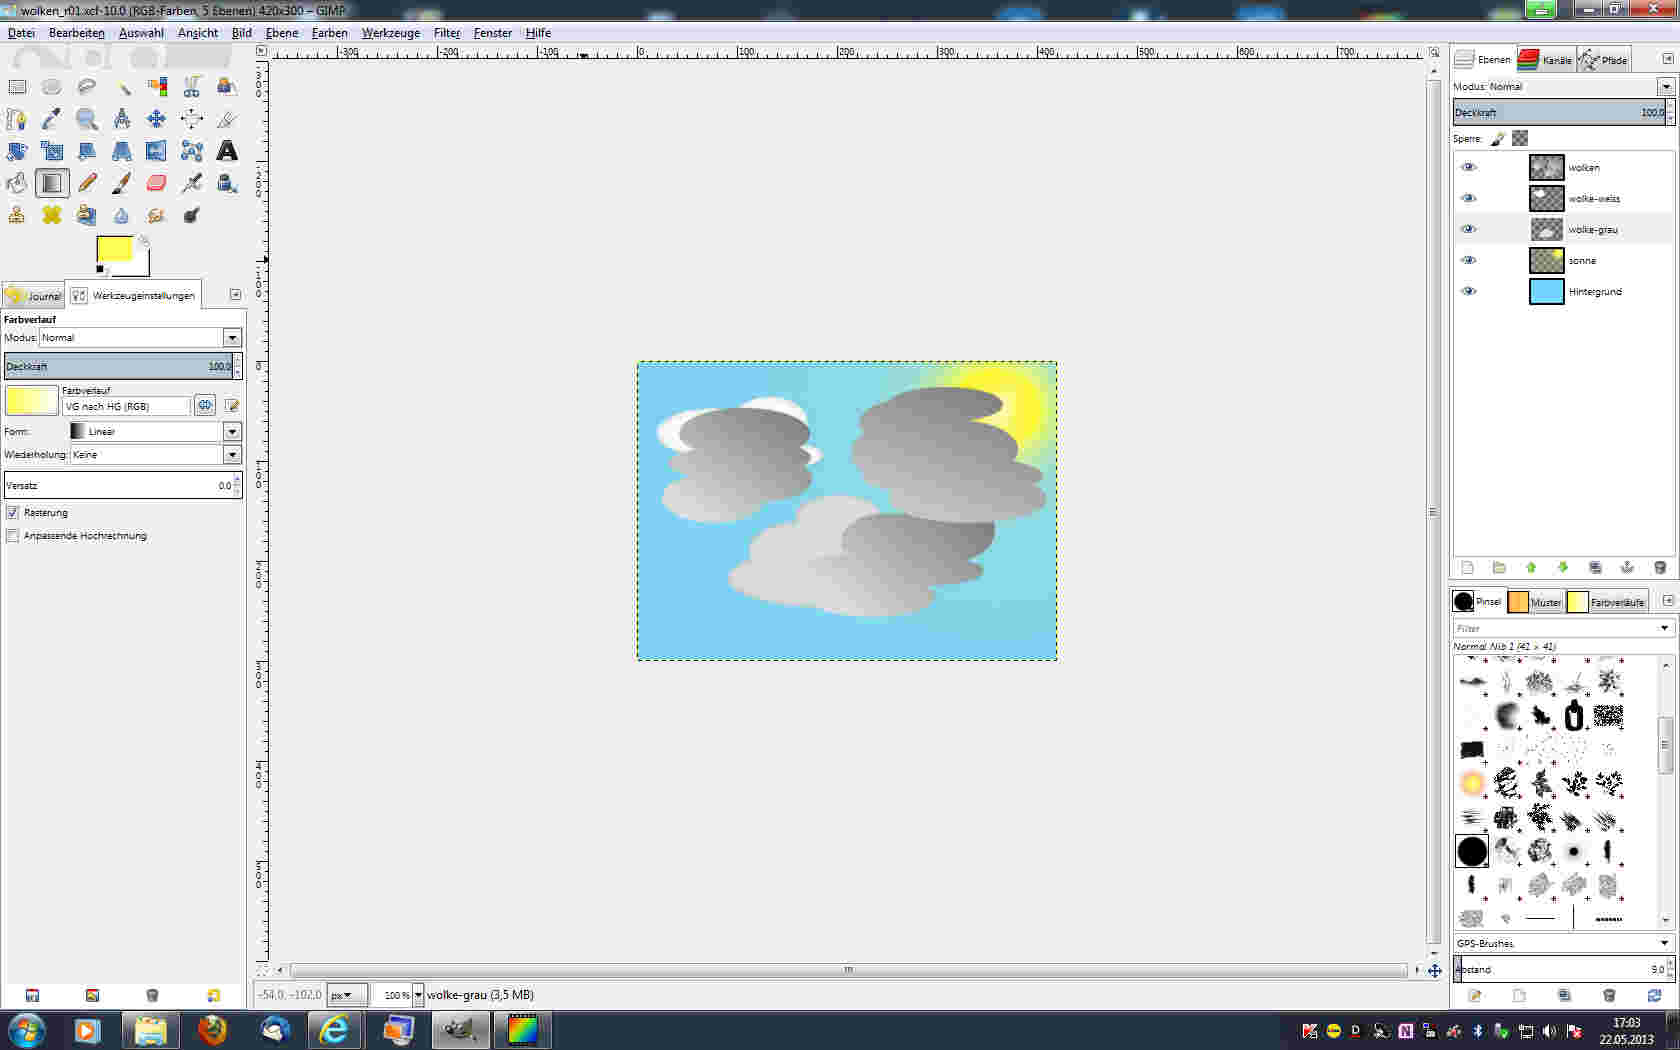Viewport: 1680px width, 1050px height.
Task: Toggle visibility of the sonne layer
Action: click(x=1468, y=260)
